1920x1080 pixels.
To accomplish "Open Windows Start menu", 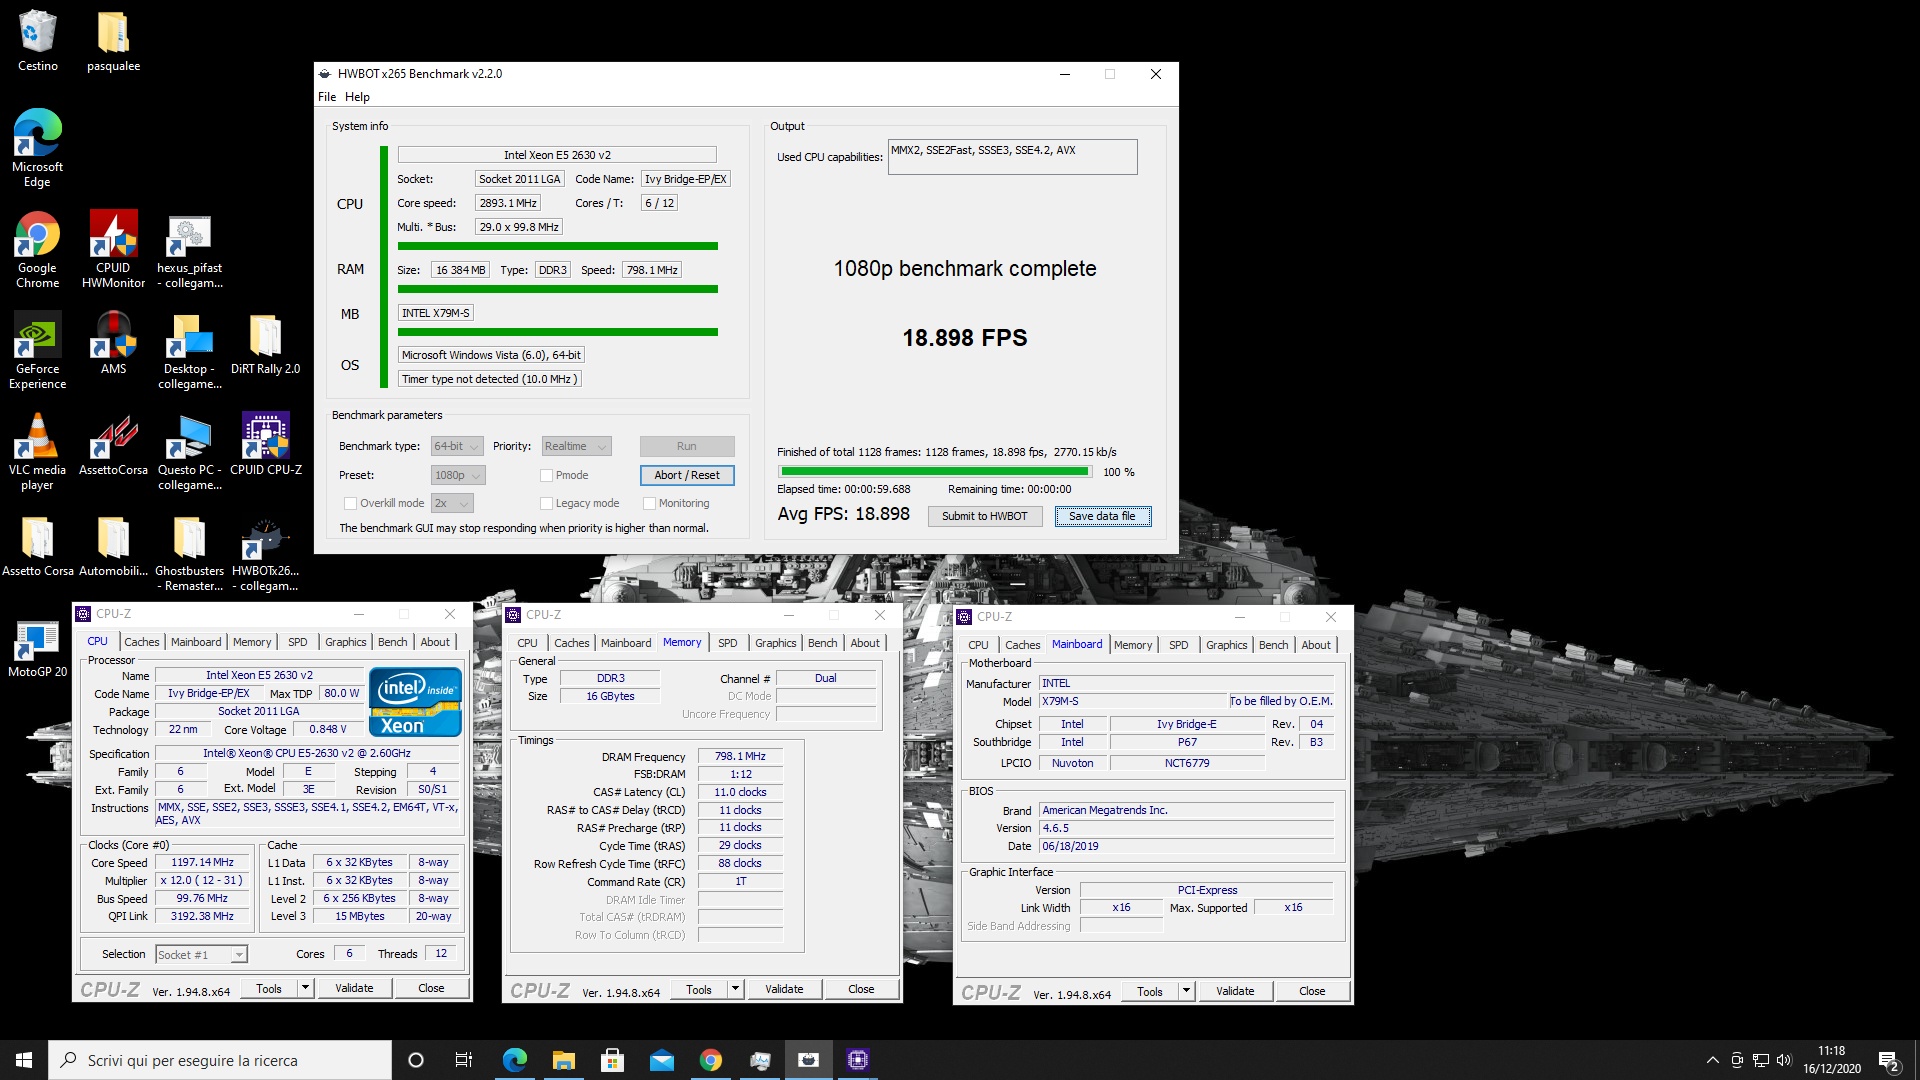I will (24, 1060).
